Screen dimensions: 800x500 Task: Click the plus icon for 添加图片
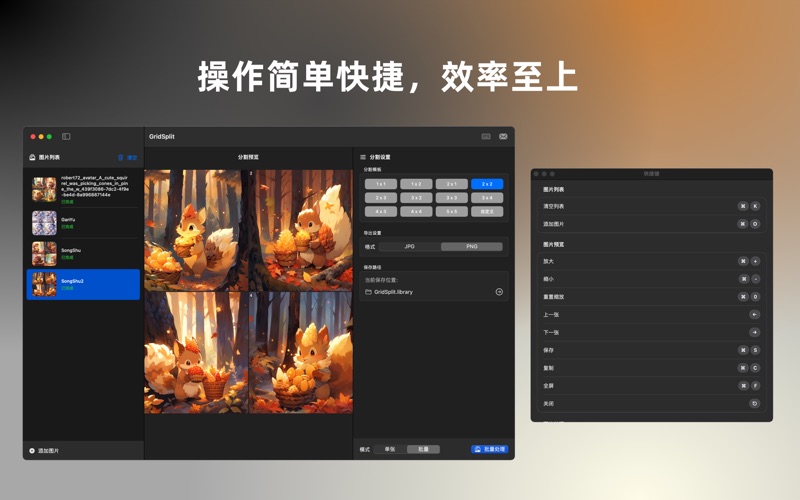[x=32, y=451]
